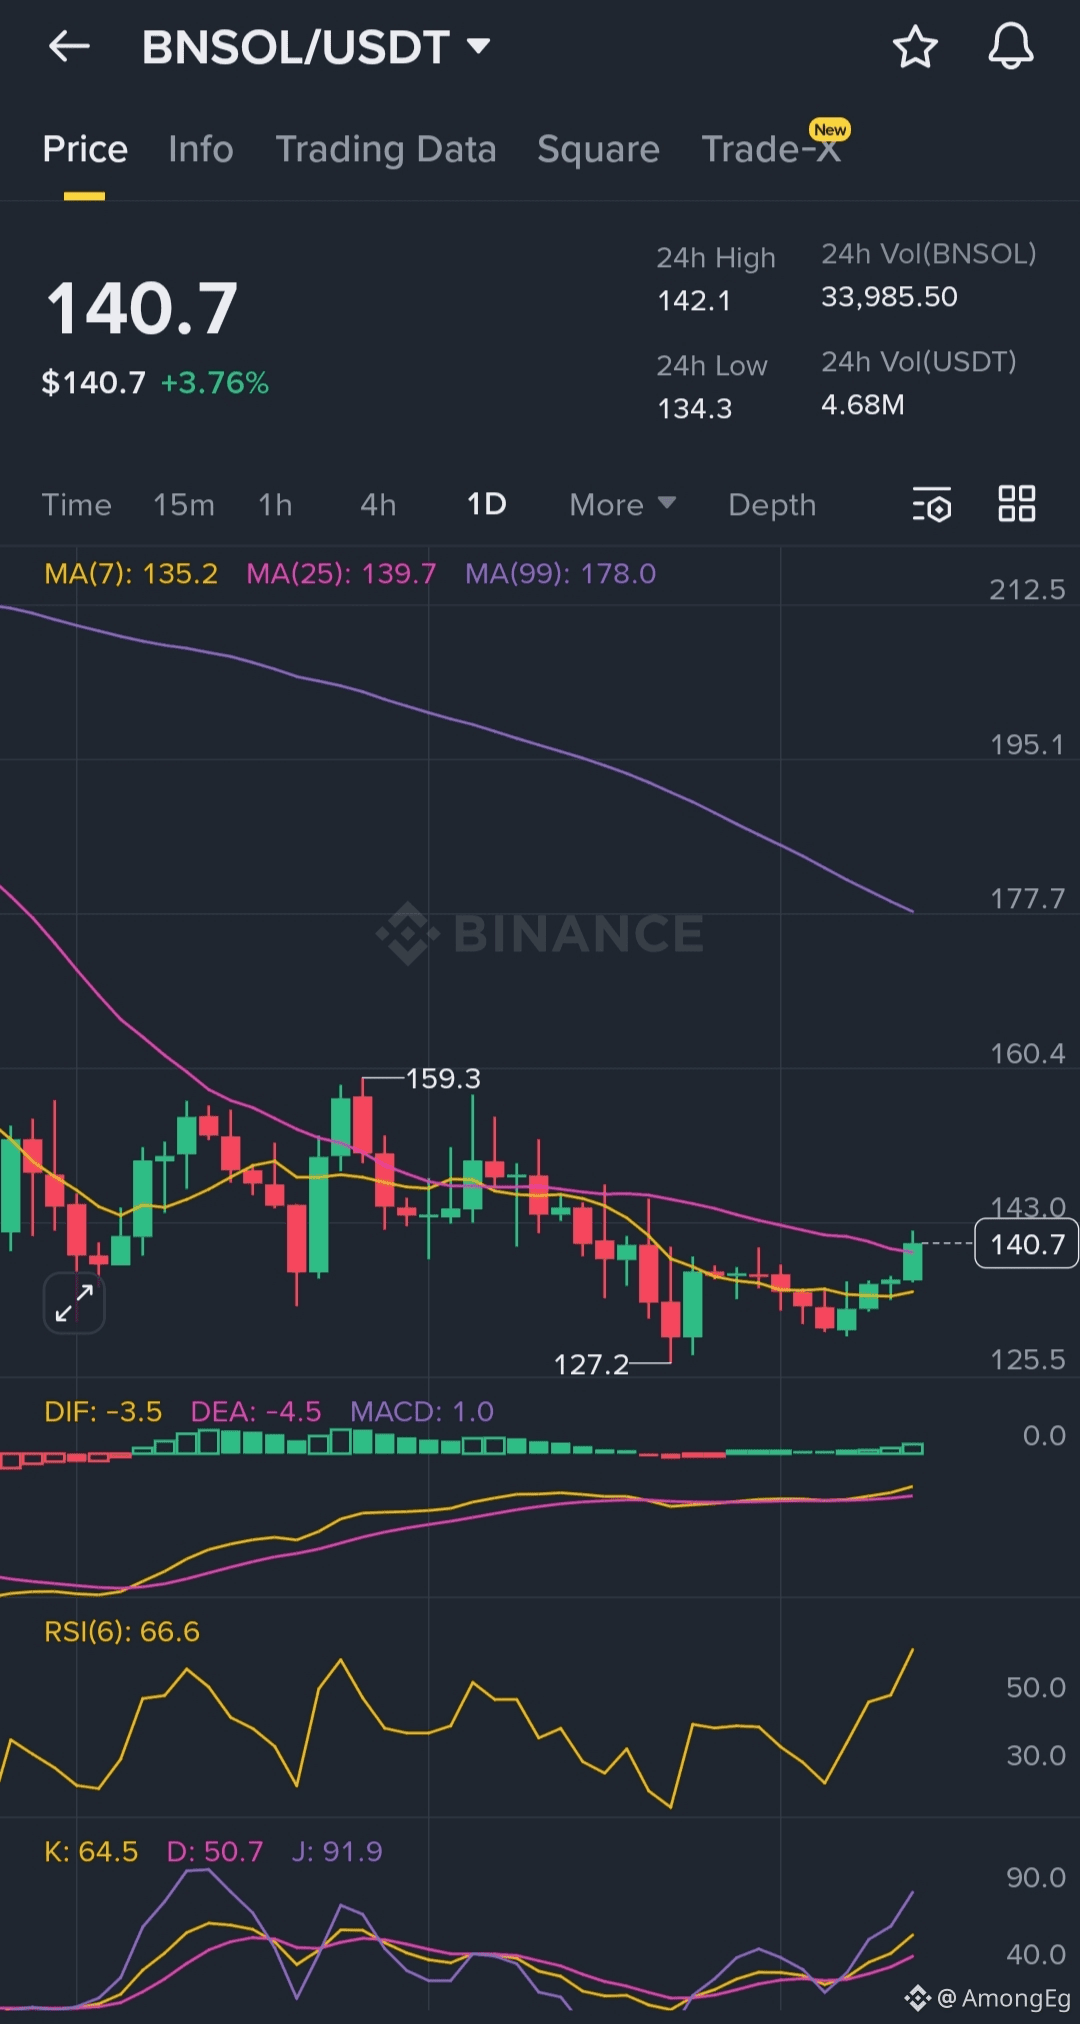1080x2024 pixels.
Task: Tap the RSI(6): 66.6 label
Action: (x=122, y=1631)
